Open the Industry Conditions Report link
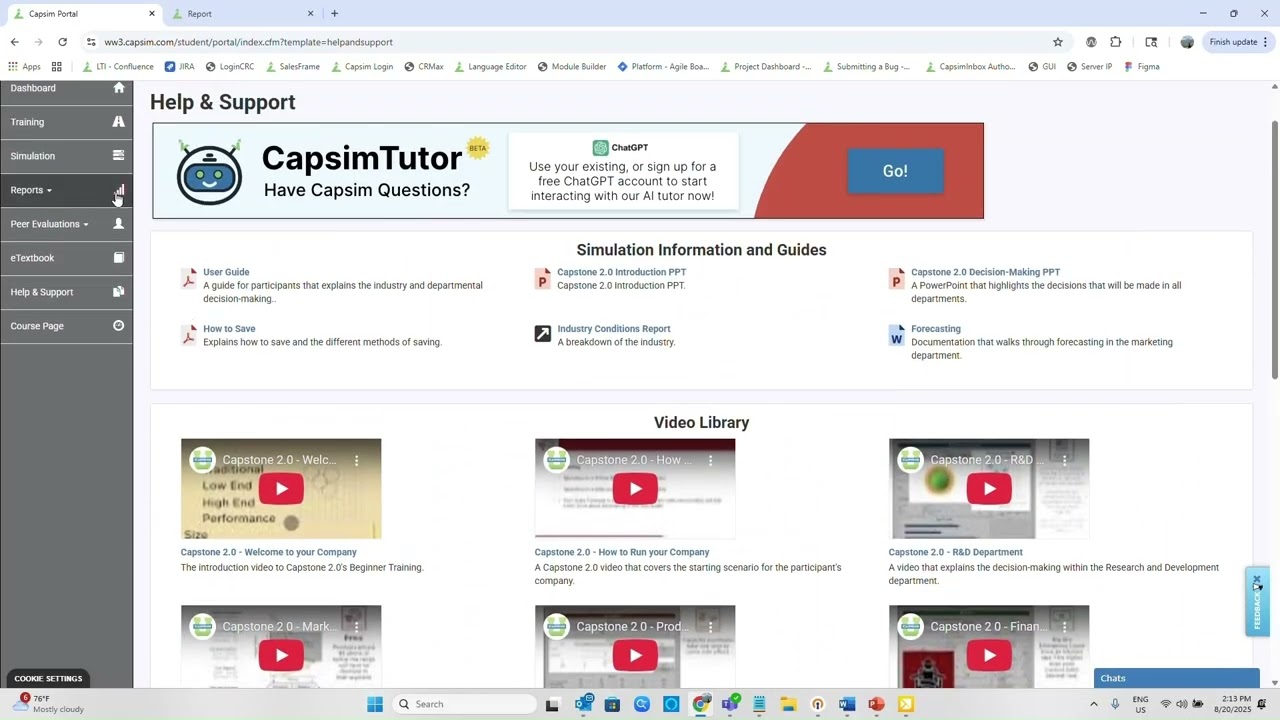The image size is (1280, 720). pyautogui.click(x=613, y=329)
